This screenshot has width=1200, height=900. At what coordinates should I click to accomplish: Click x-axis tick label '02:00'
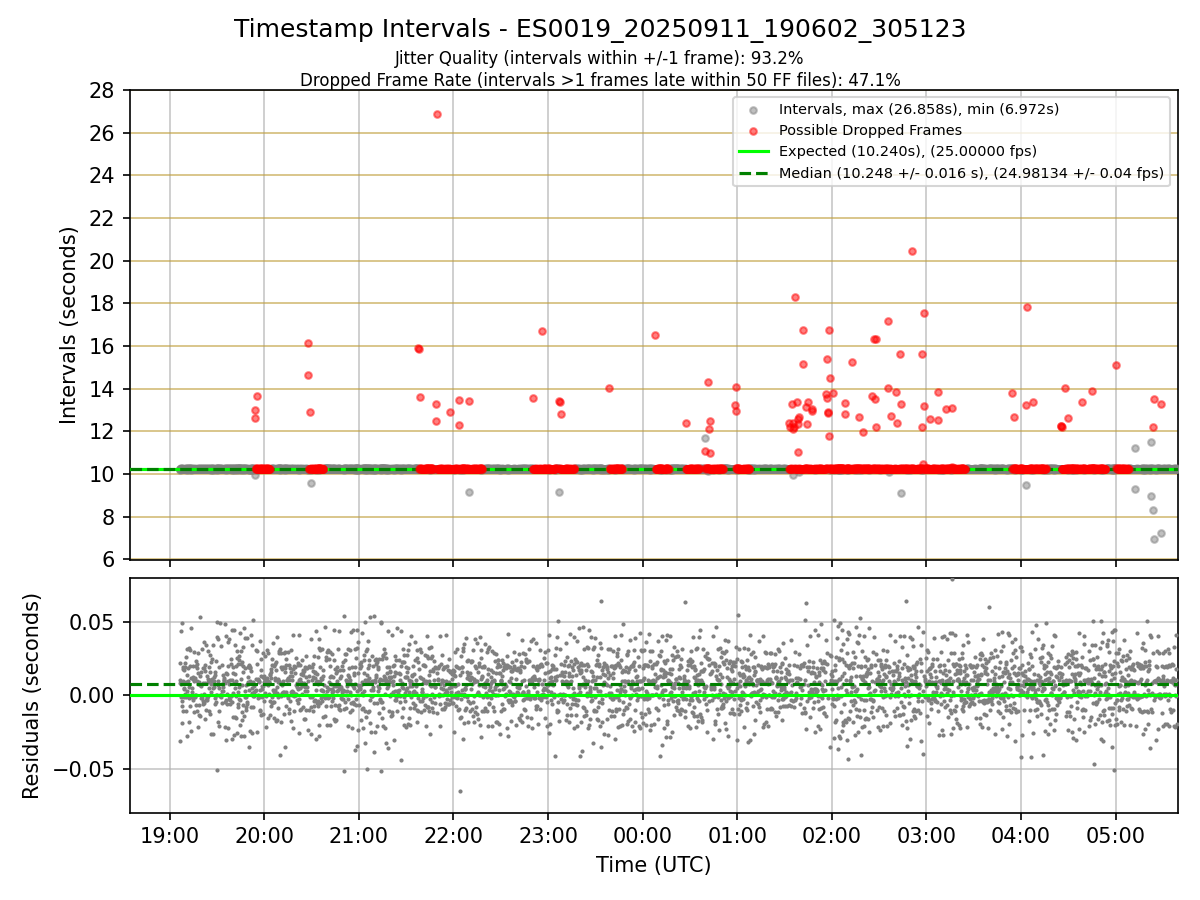pyautogui.click(x=832, y=835)
